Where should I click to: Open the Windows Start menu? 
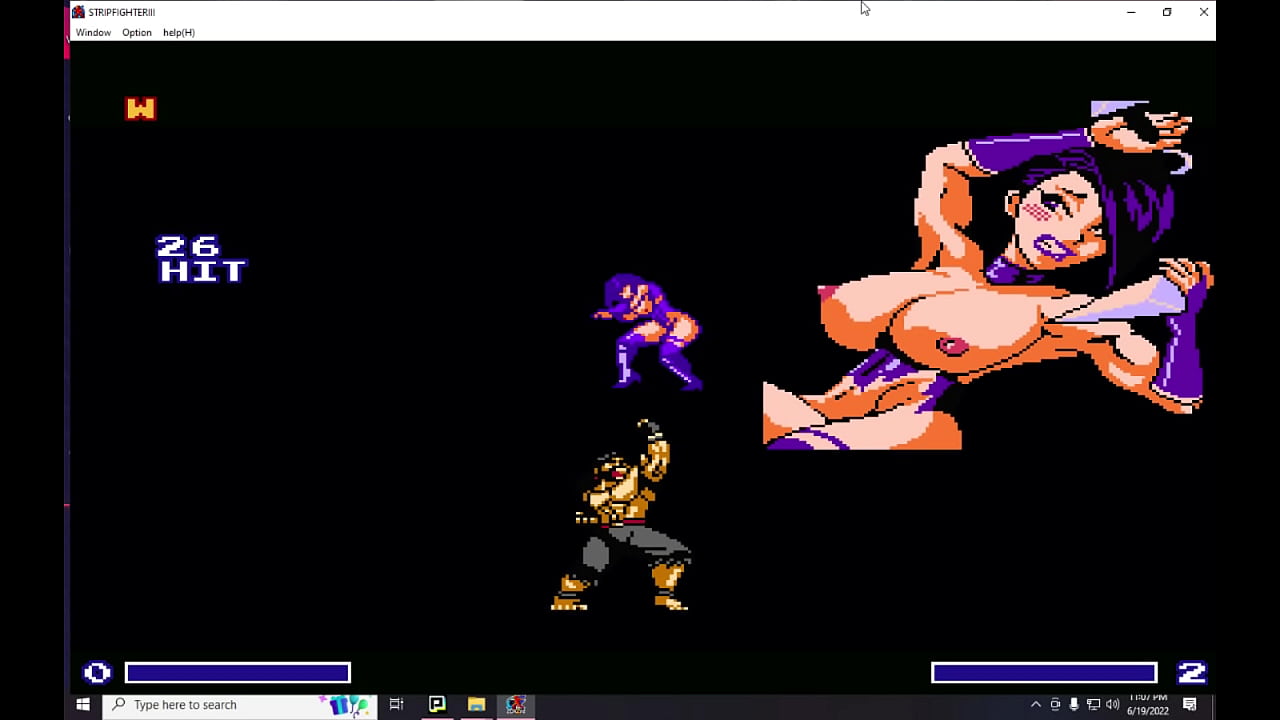(83, 705)
